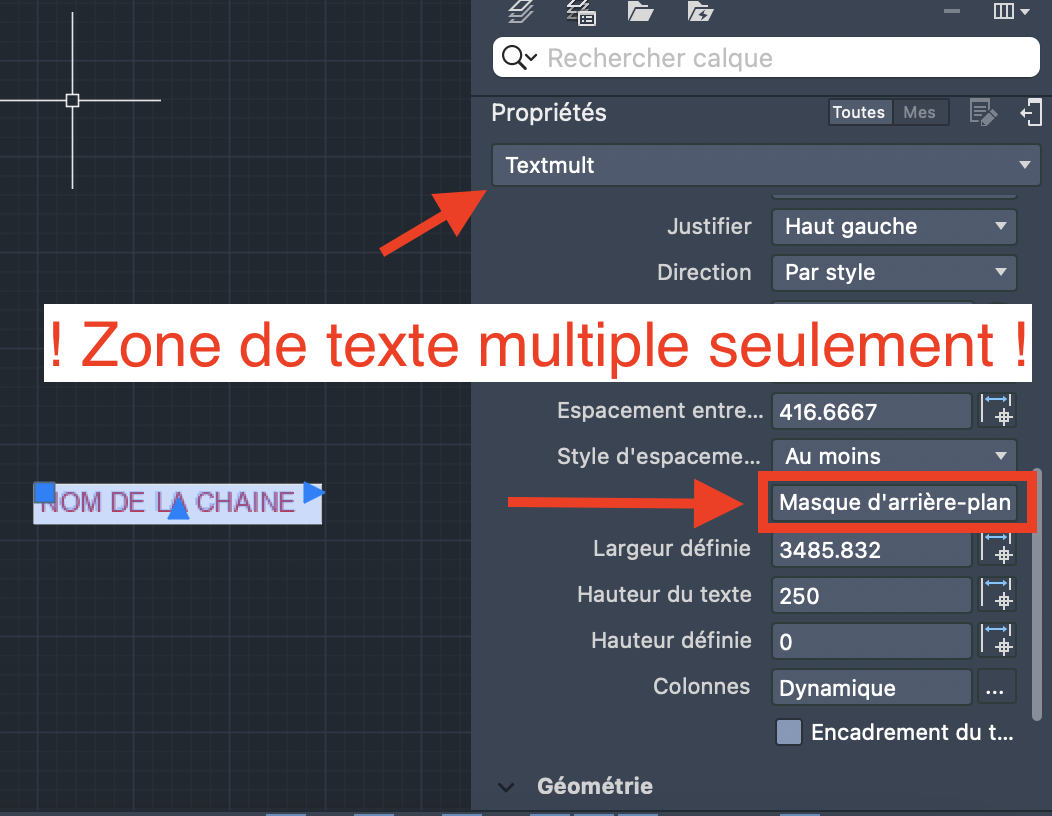Image resolution: width=1052 pixels, height=816 pixels.
Task: Switch to the Toutes properties tab
Action: click(x=859, y=112)
